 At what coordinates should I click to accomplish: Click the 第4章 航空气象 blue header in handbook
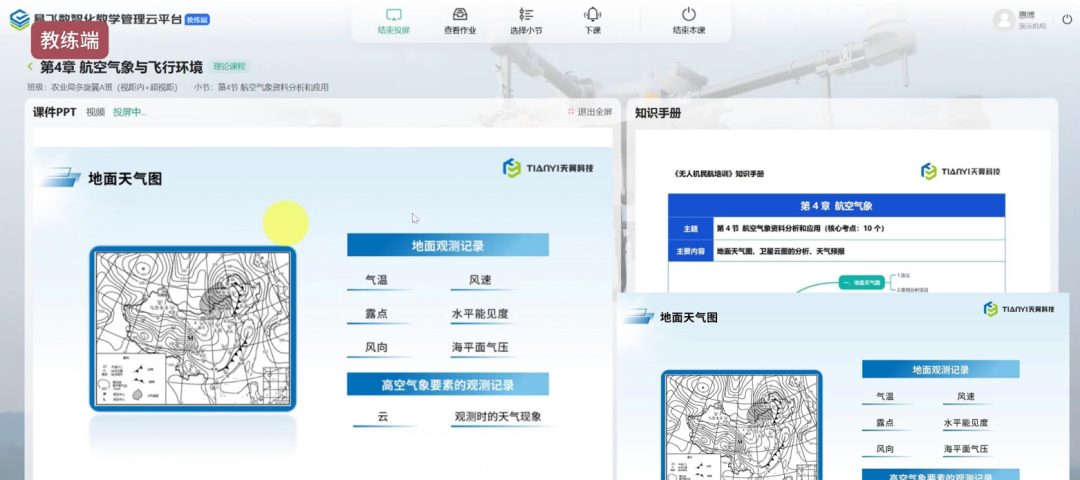click(x=836, y=206)
